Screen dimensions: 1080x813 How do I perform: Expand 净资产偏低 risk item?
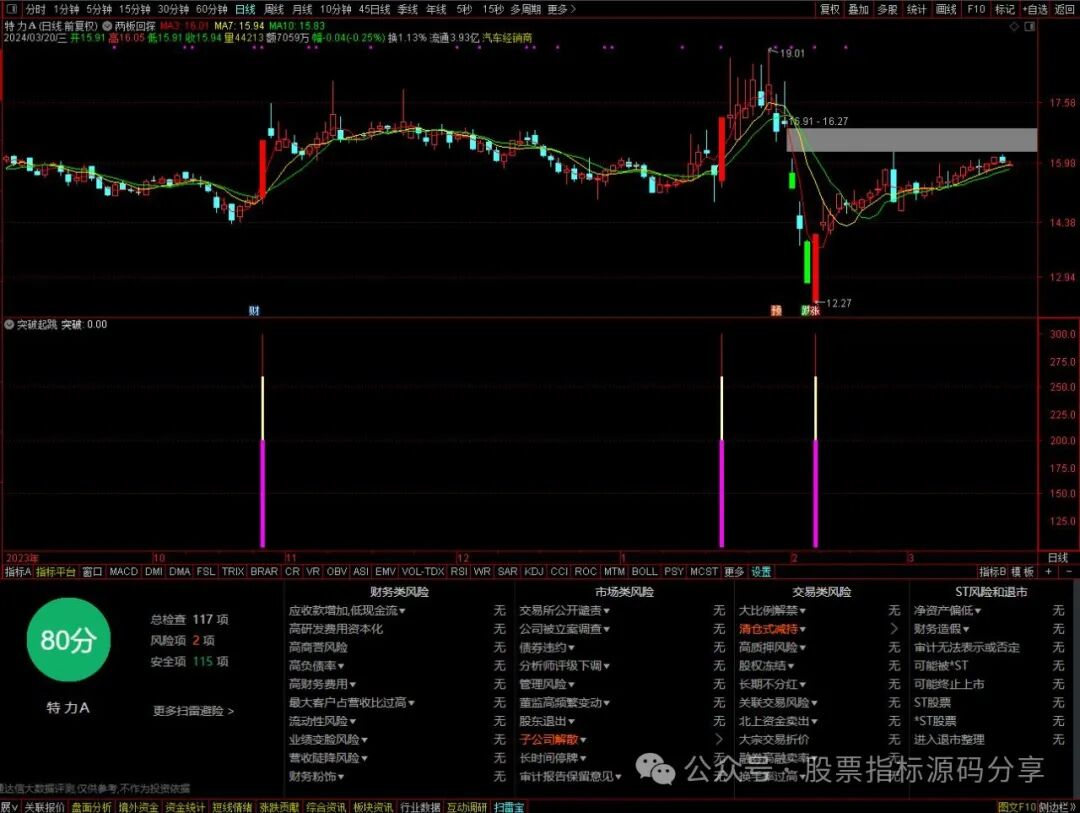(948, 610)
